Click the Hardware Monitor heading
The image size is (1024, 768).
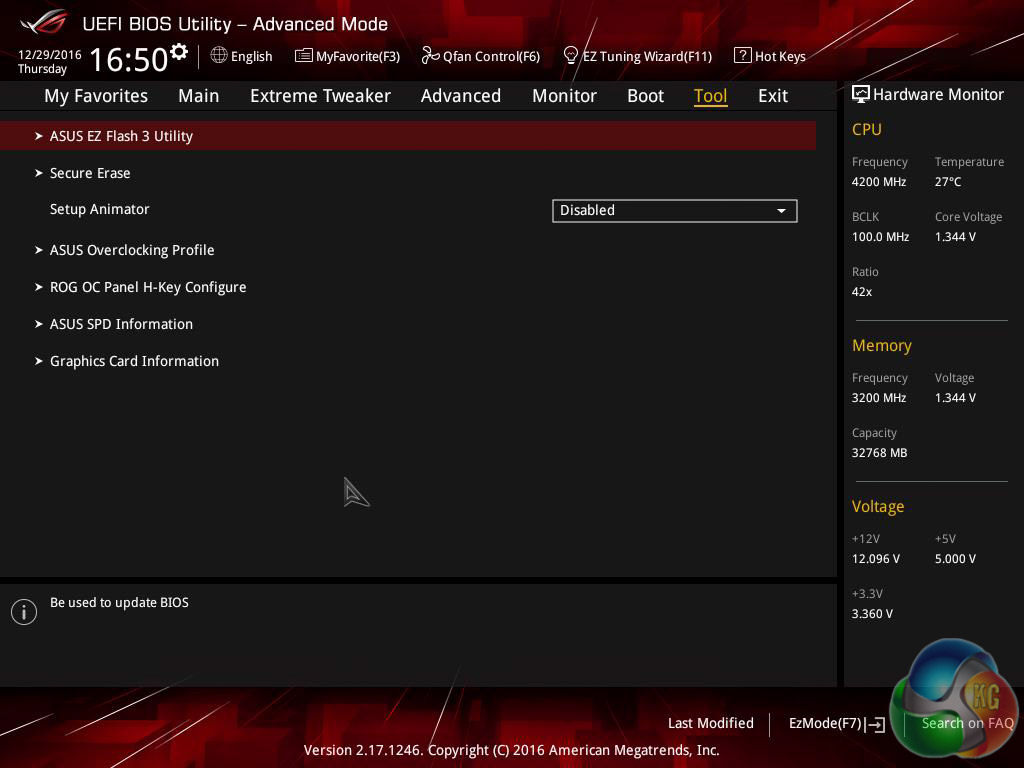(938, 95)
